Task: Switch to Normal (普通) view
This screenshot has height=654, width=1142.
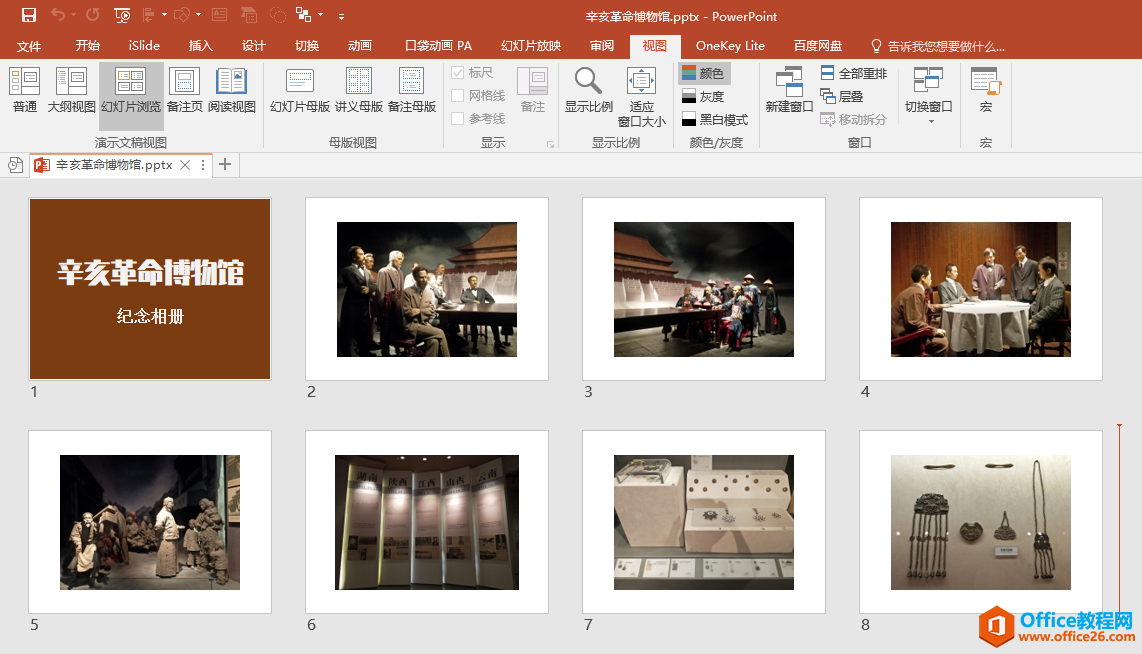Action: coord(24,90)
